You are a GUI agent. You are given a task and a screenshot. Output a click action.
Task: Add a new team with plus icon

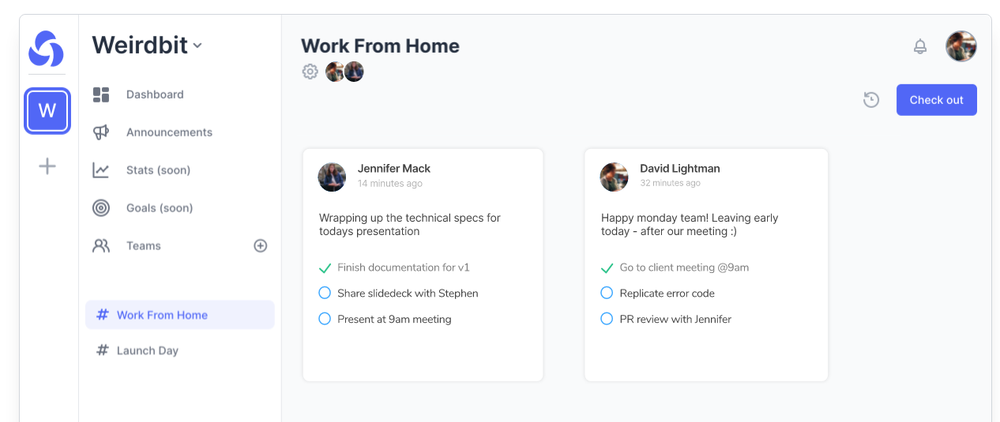point(260,245)
